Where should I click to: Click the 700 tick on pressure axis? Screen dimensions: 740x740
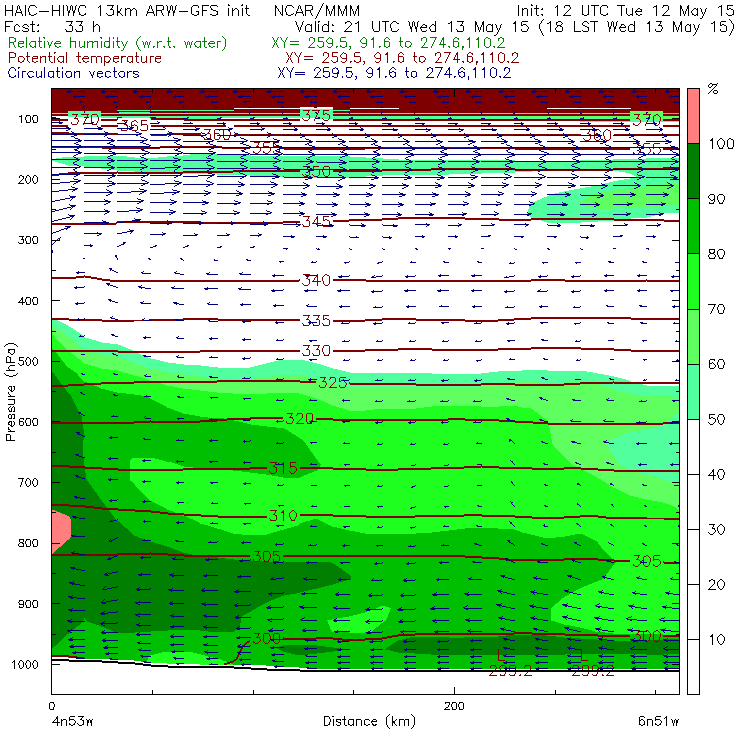[x=28, y=482]
